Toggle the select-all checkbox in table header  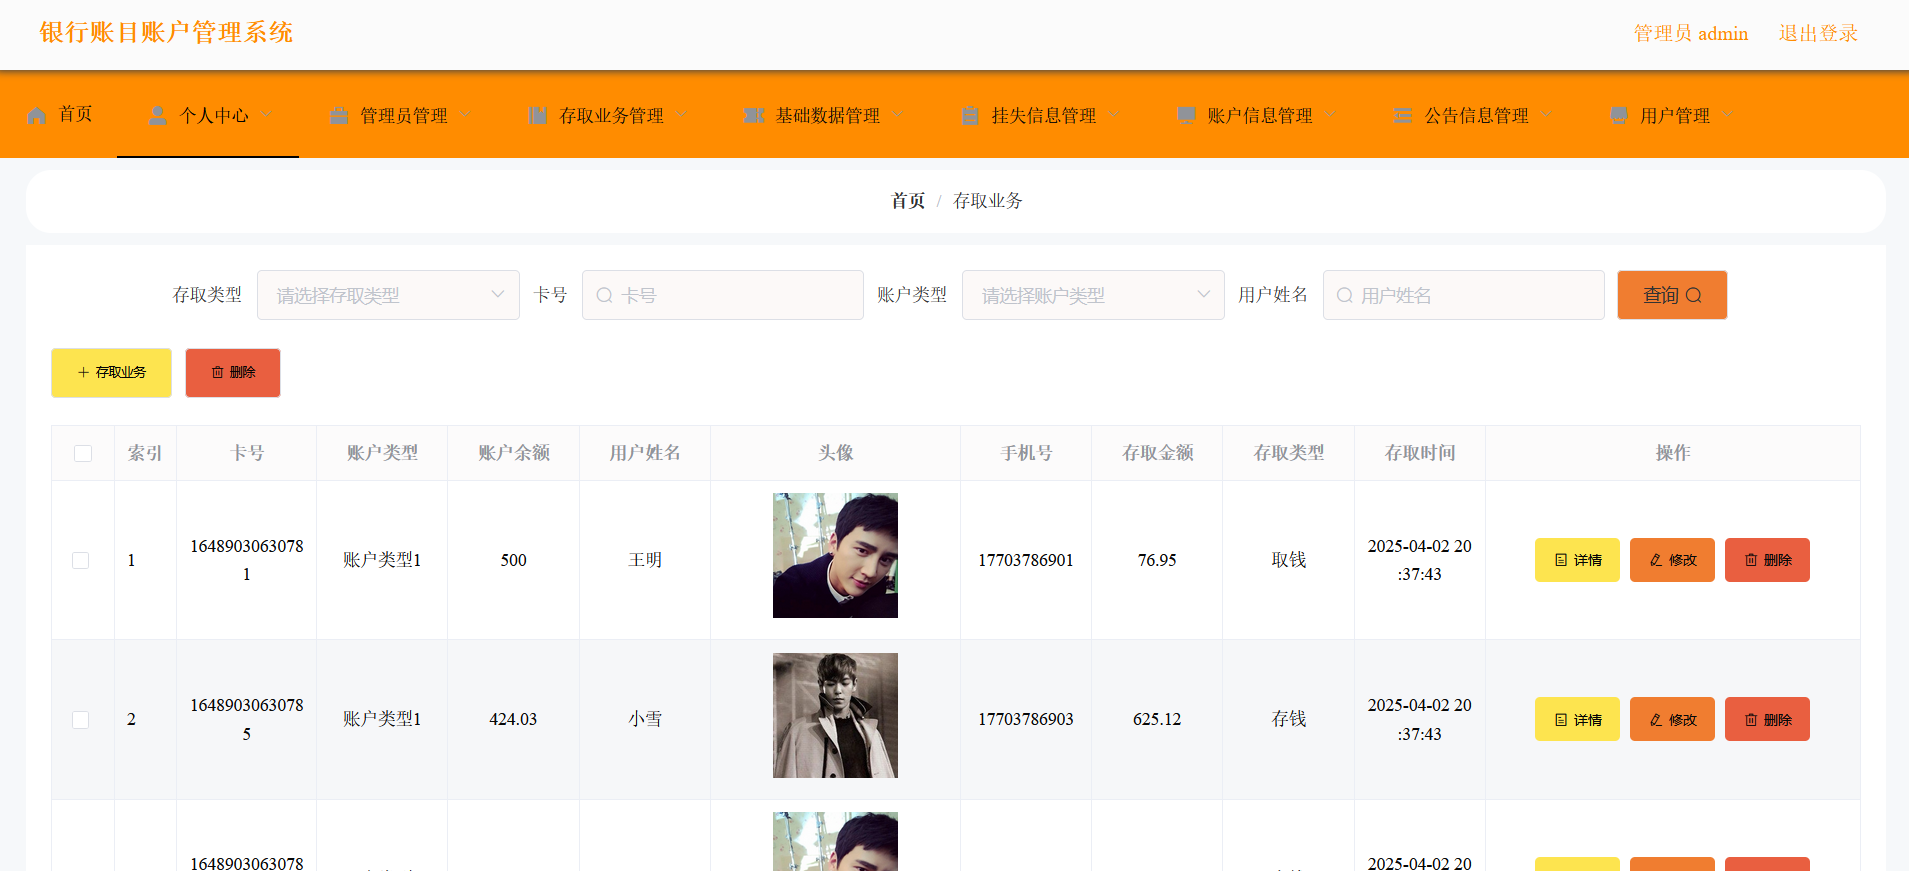click(x=83, y=453)
